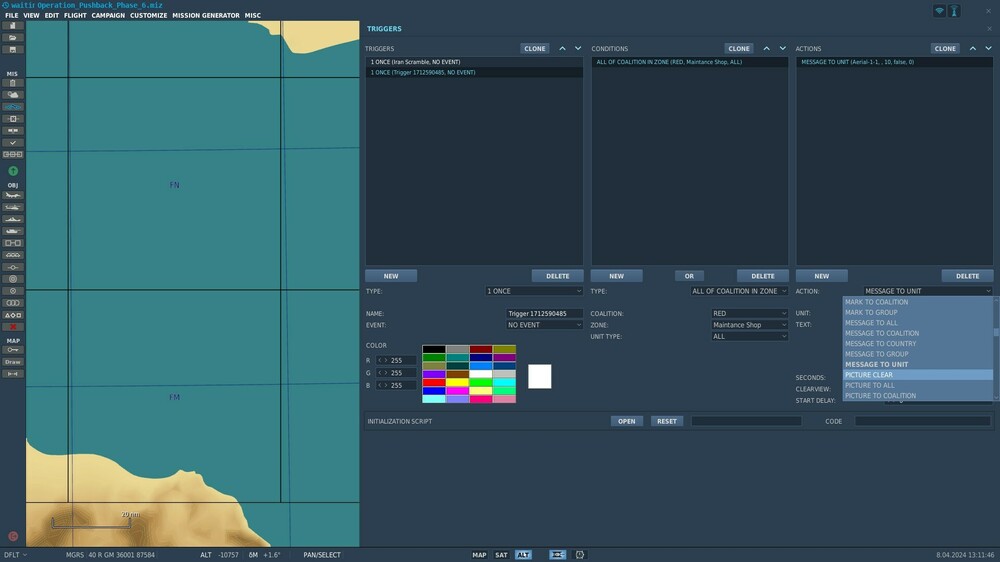Move trigger down with the arrow
Viewport: 1000px width, 562px height.
[x=578, y=48]
